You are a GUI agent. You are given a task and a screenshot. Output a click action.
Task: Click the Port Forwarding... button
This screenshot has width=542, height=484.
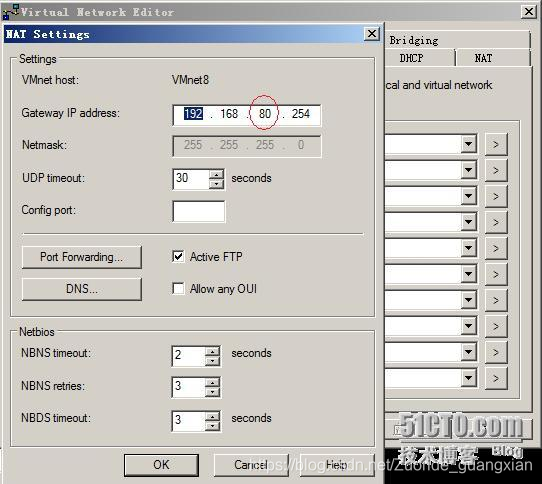[x=82, y=257]
